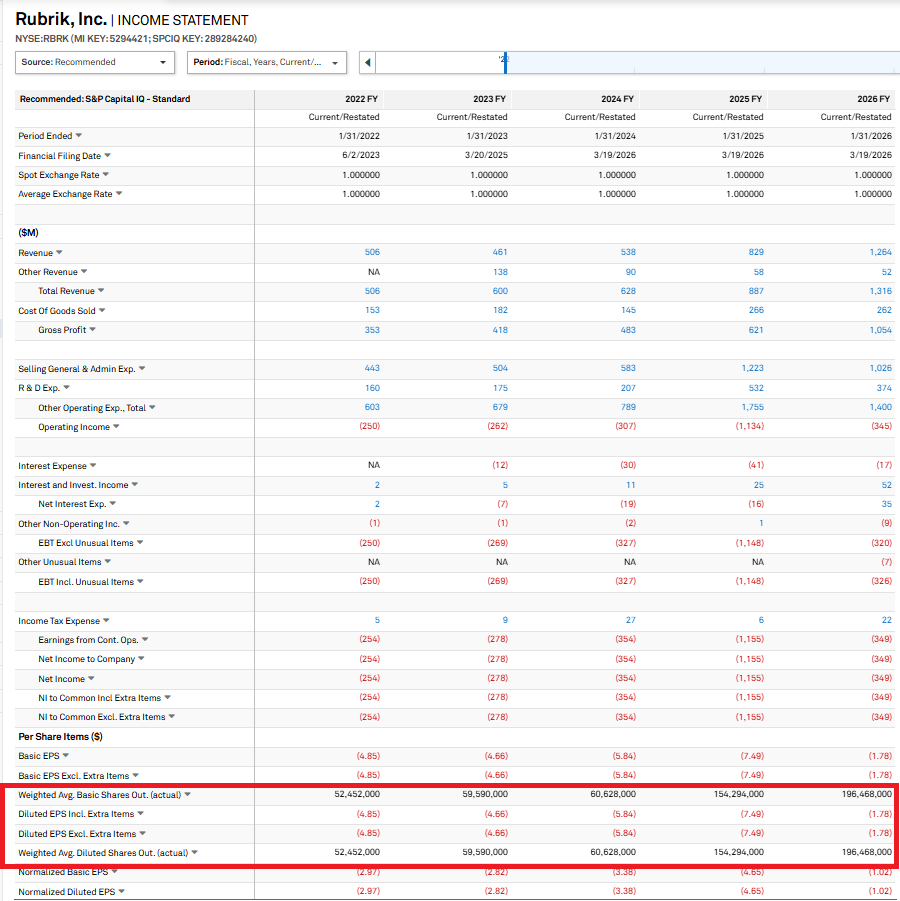Screen dimensions: 900x901
Task: Open EBT Excl Unusual Items row arrow
Action: tap(140, 542)
